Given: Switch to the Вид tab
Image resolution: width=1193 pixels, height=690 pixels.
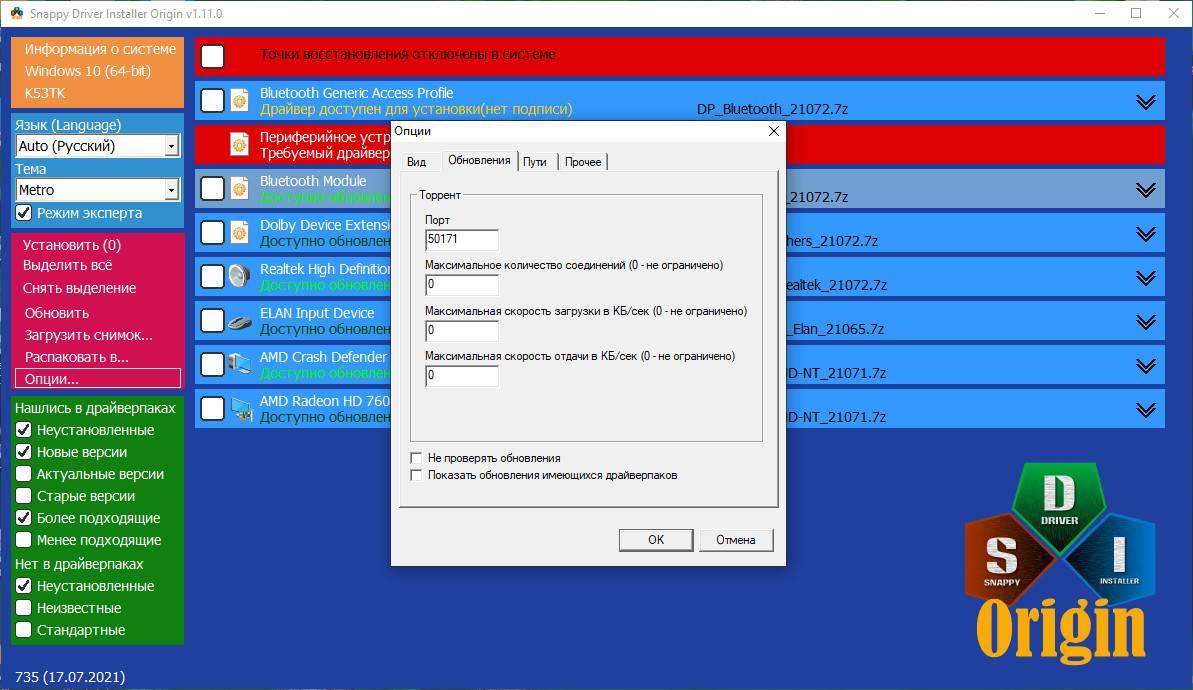Looking at the screenshot, I should point(416,162).
